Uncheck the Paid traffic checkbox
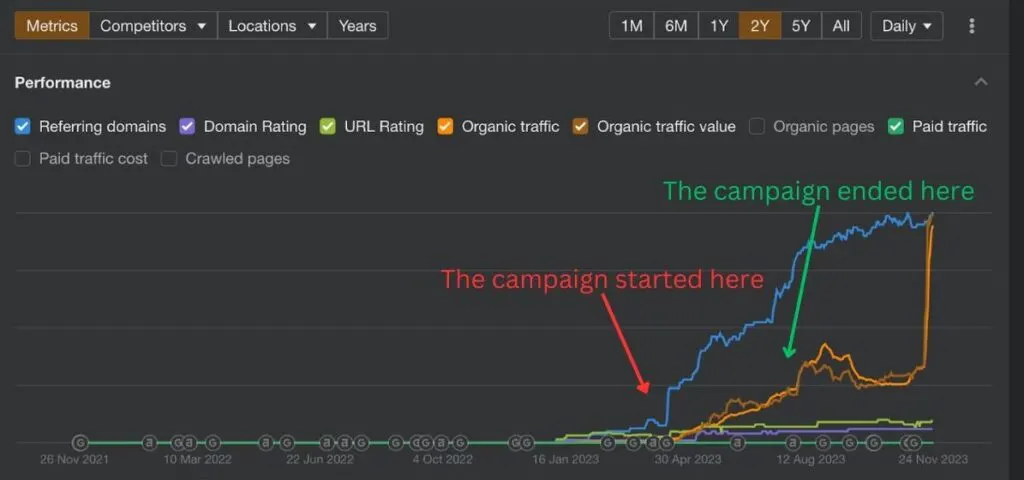The width and height of the screenshot is (1024, 480). pos(896,127)
